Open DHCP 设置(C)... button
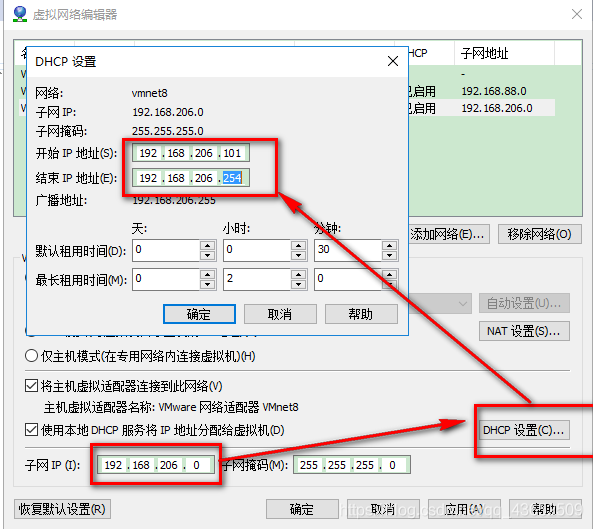The width and height of the screenshot is (593, 529). [524, 430]
